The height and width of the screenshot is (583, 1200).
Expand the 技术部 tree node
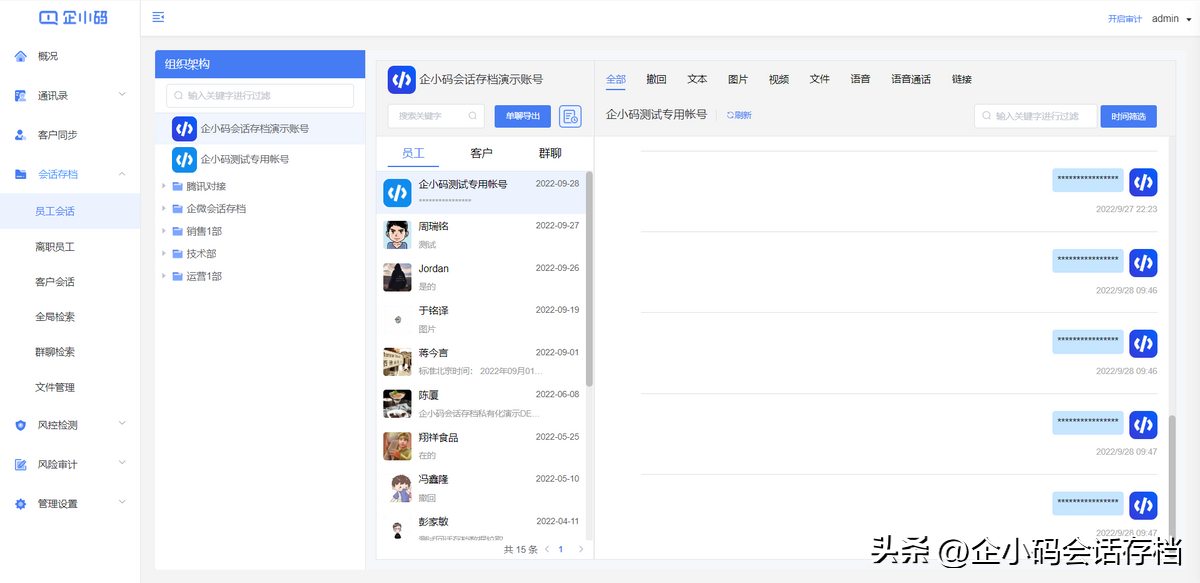(x=164, y=254)
